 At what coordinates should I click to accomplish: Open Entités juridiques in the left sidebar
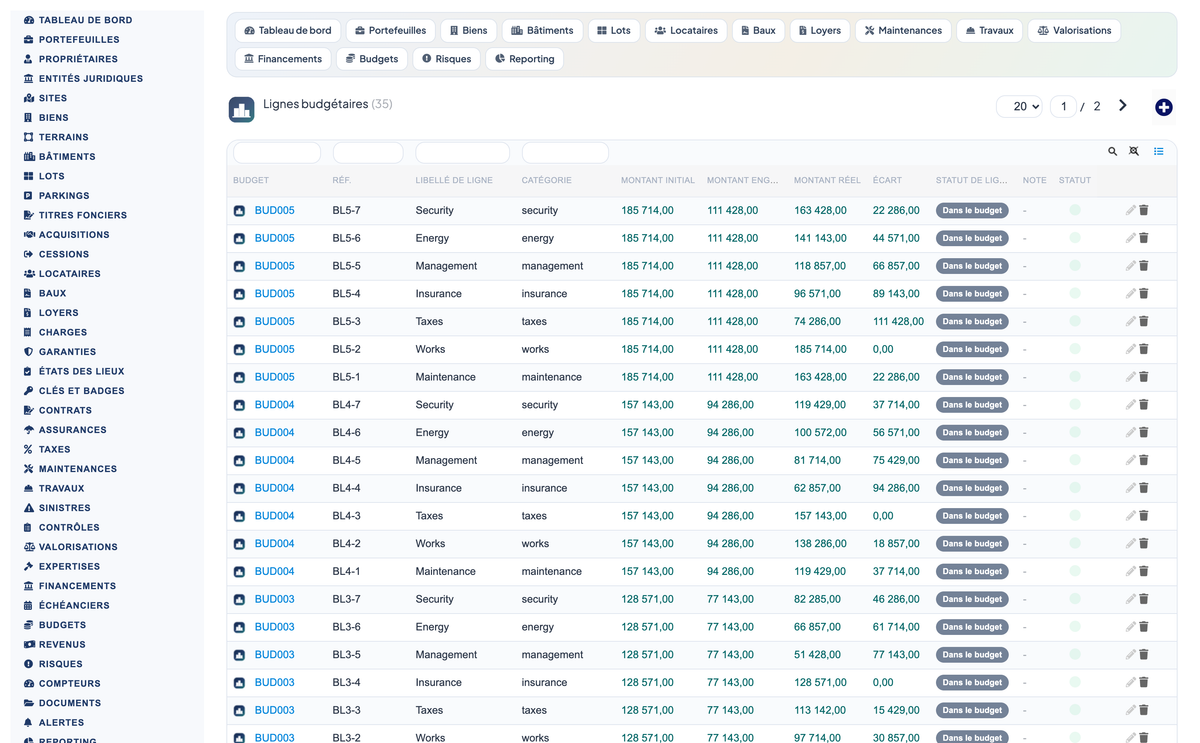click(91, 79)
